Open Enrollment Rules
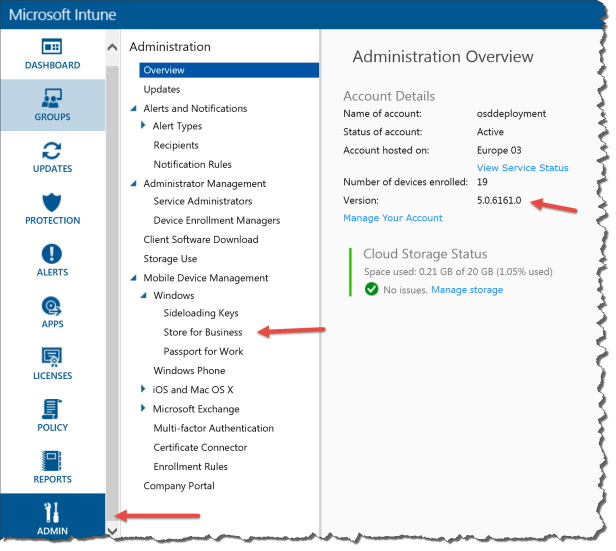Image resolution: width=616 pixels, height=551 pixels. [191, 467]
